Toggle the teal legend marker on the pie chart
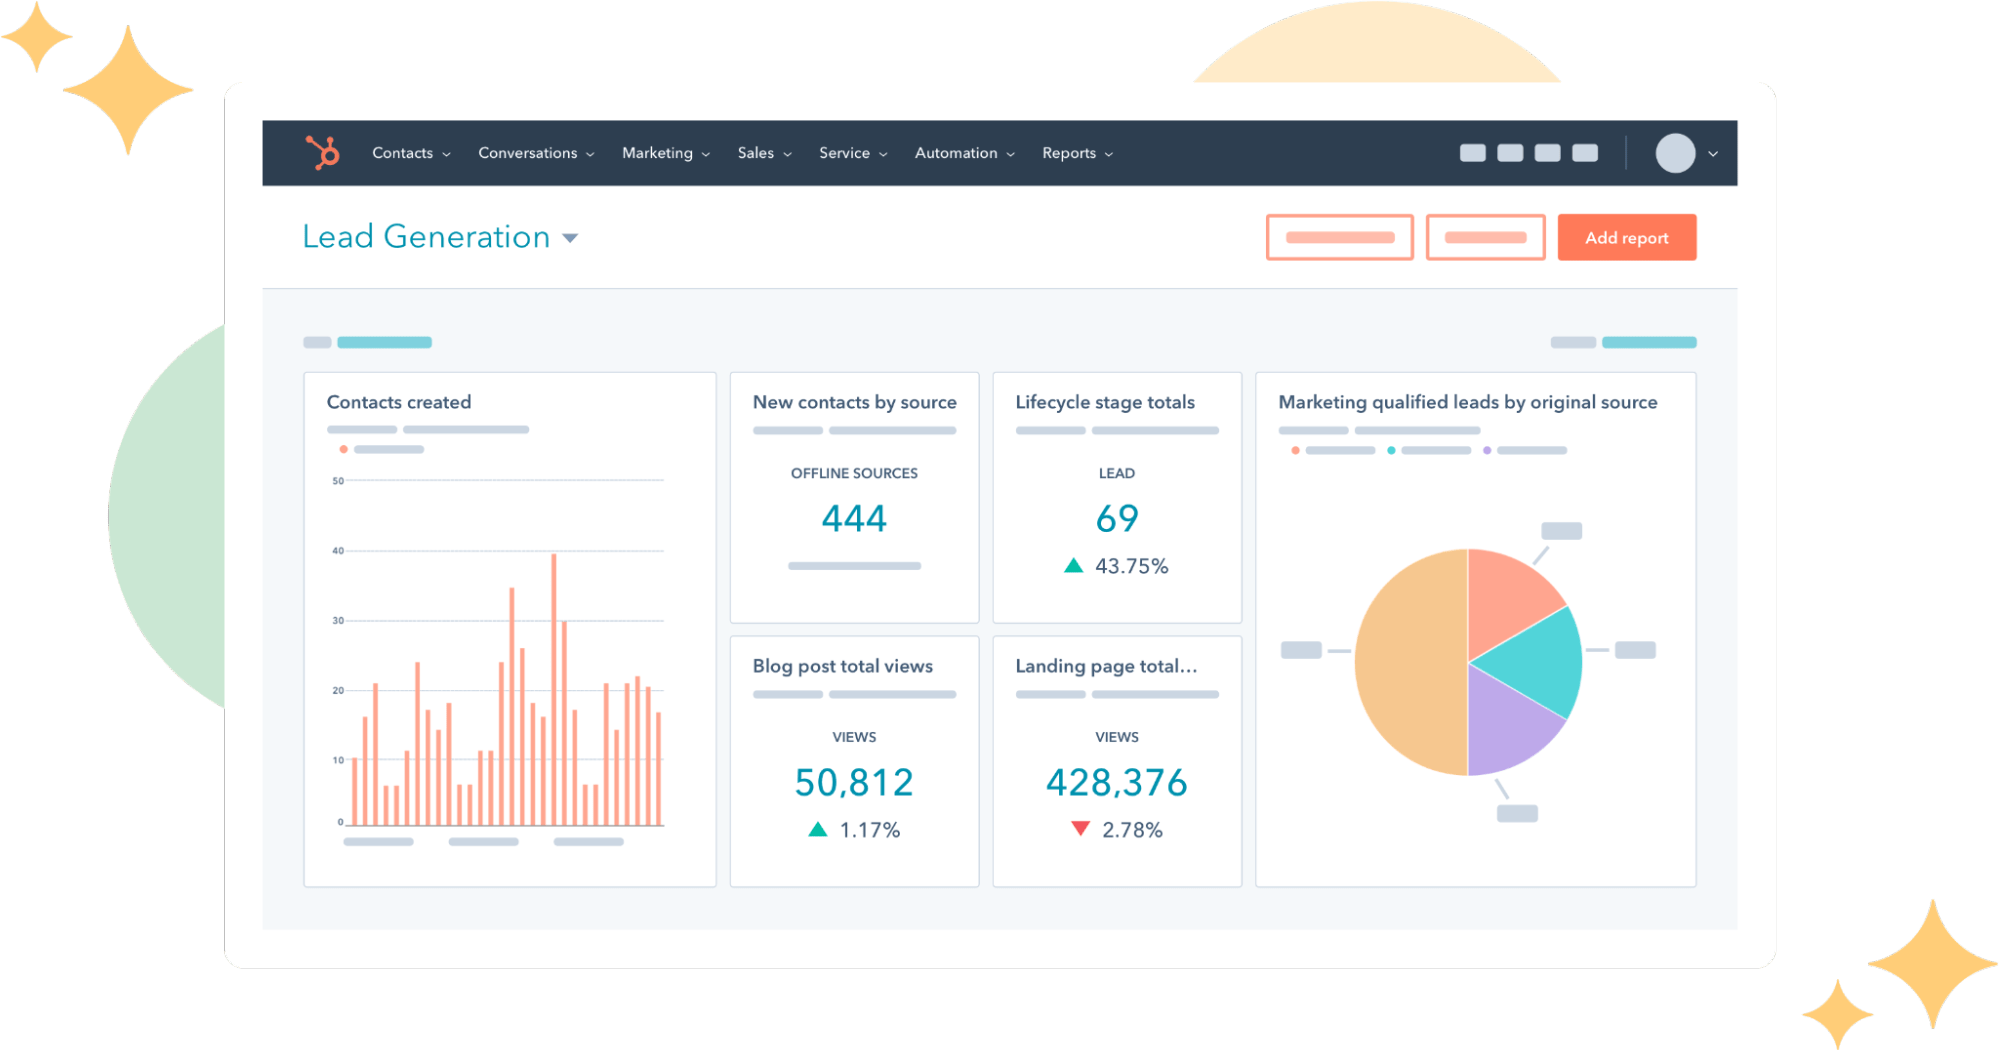Viewport: 1999px width, 1051px height. (1392, 450)
